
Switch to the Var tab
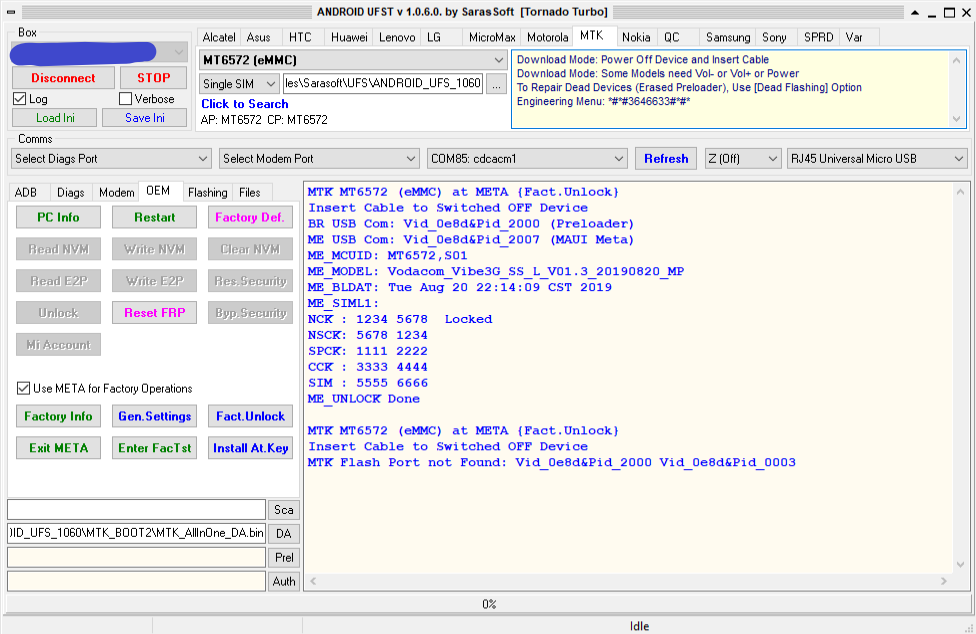click(854, 37)
